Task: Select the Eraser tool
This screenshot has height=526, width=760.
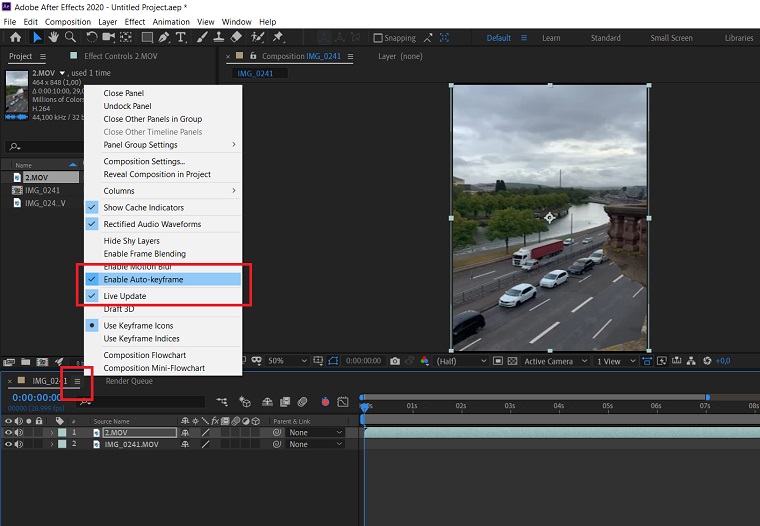Action: tap(236, 38)
